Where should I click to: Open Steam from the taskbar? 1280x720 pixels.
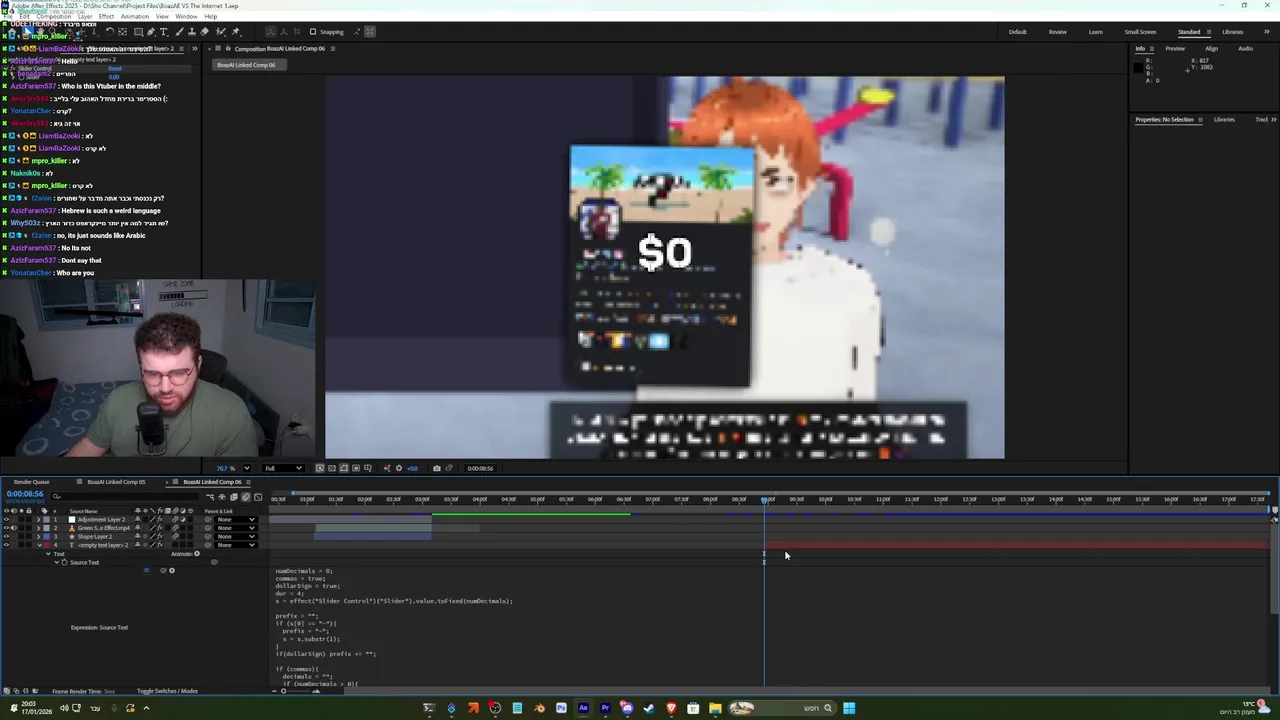[x=649, y=708]
